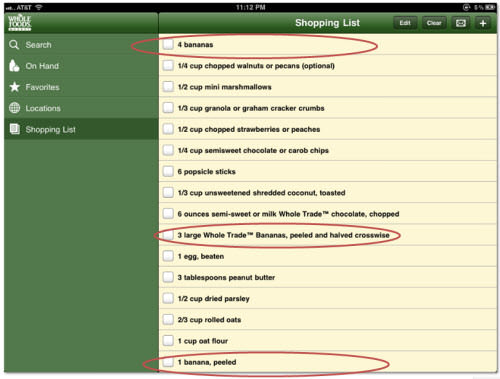Click the Shopping List notepad icon
This screenshot has width=500, height=379.
14,129
